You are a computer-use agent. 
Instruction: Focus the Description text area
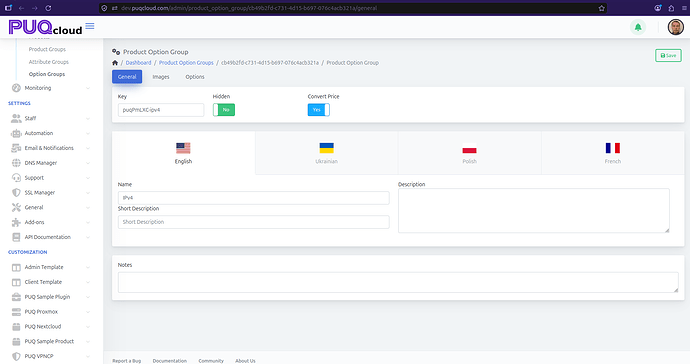point(534,211)
